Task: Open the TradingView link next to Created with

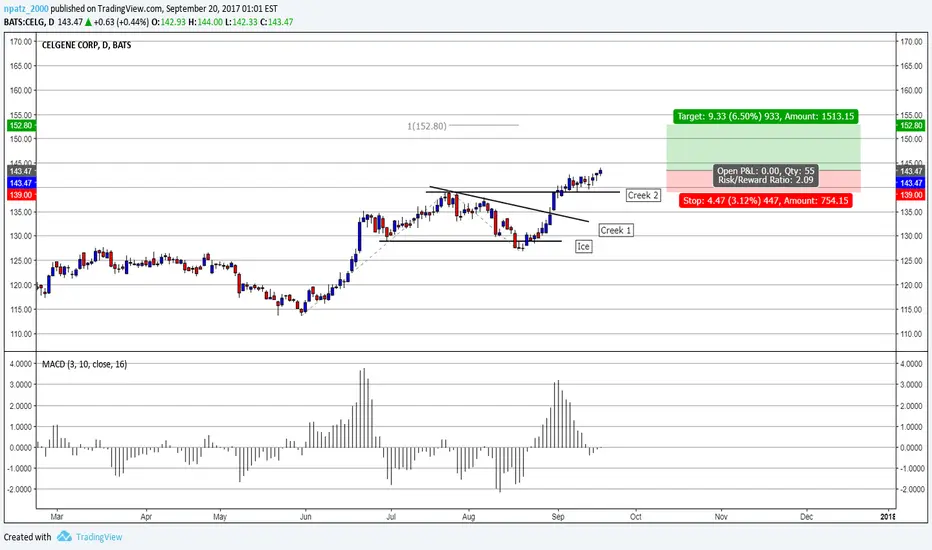Action: tap(99, 537)
